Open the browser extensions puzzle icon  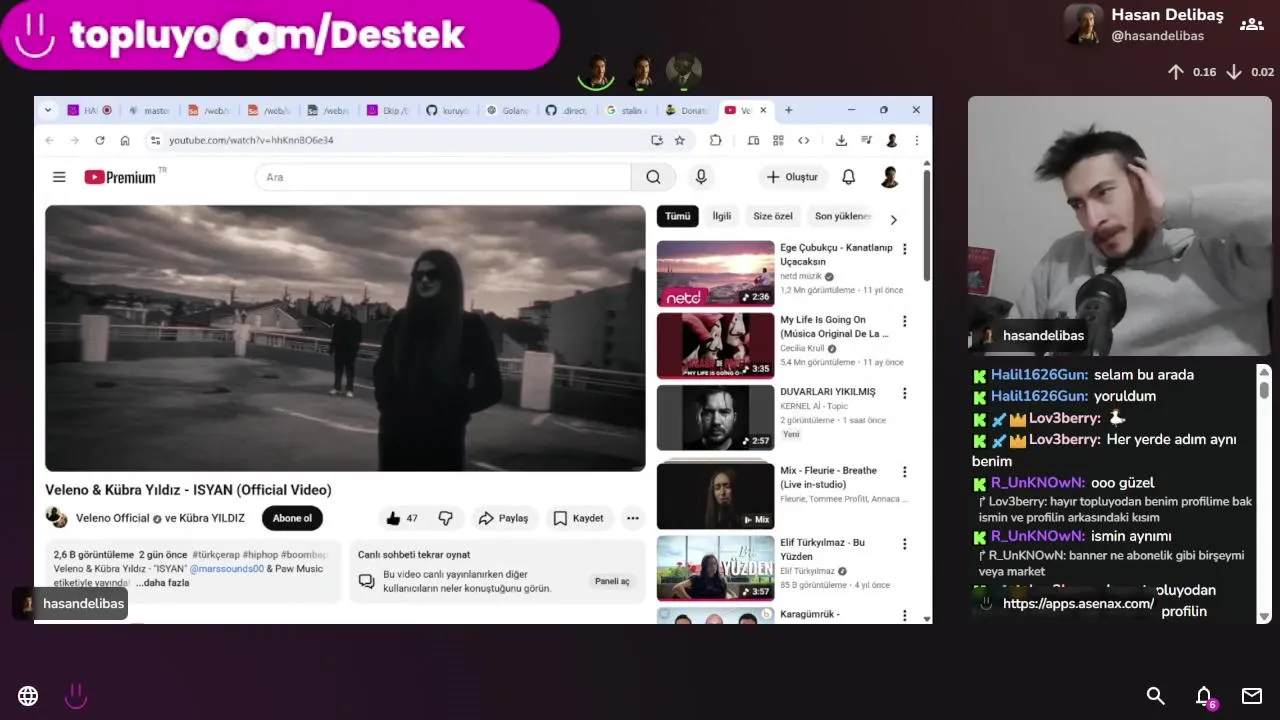[x=716, y=140]
